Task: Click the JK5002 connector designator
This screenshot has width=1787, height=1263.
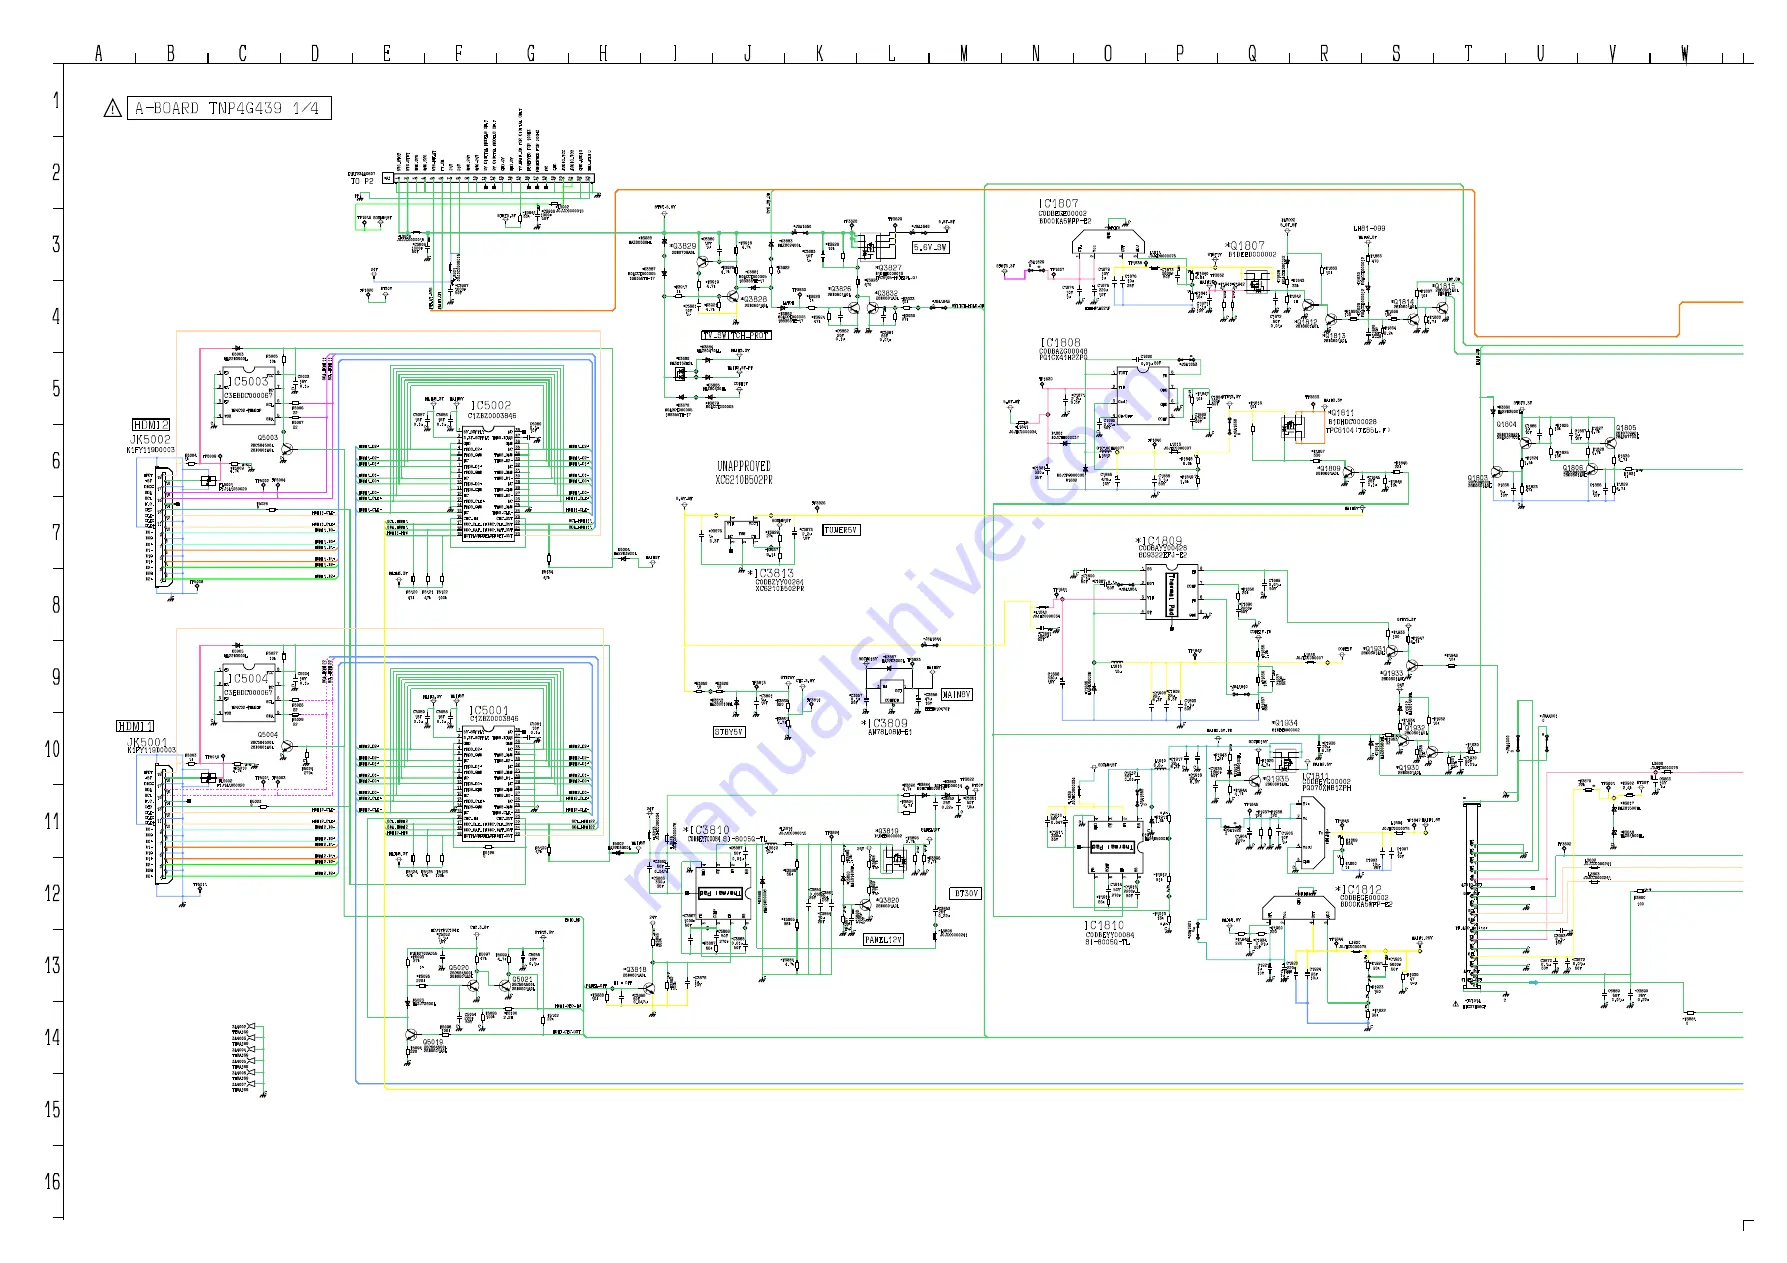Action: 150,439
